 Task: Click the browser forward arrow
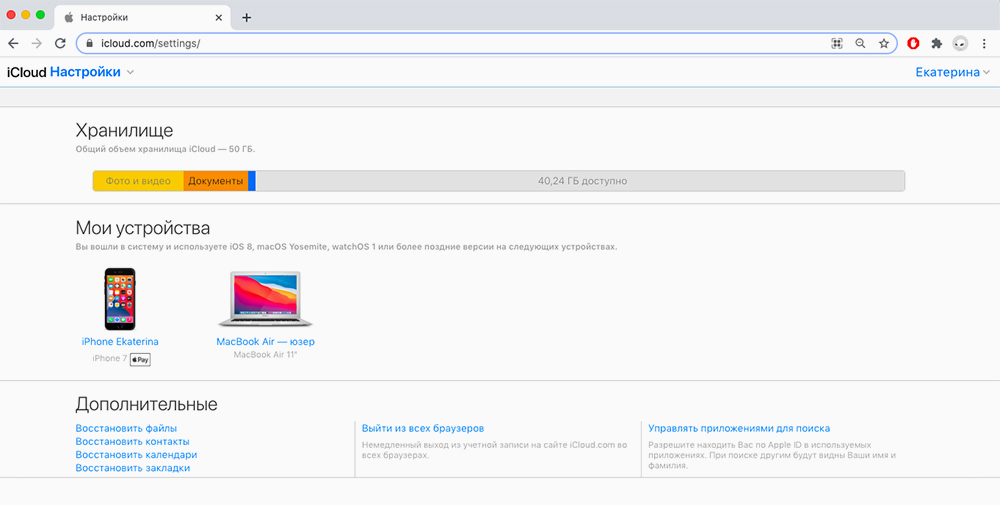tap(37, 43)
